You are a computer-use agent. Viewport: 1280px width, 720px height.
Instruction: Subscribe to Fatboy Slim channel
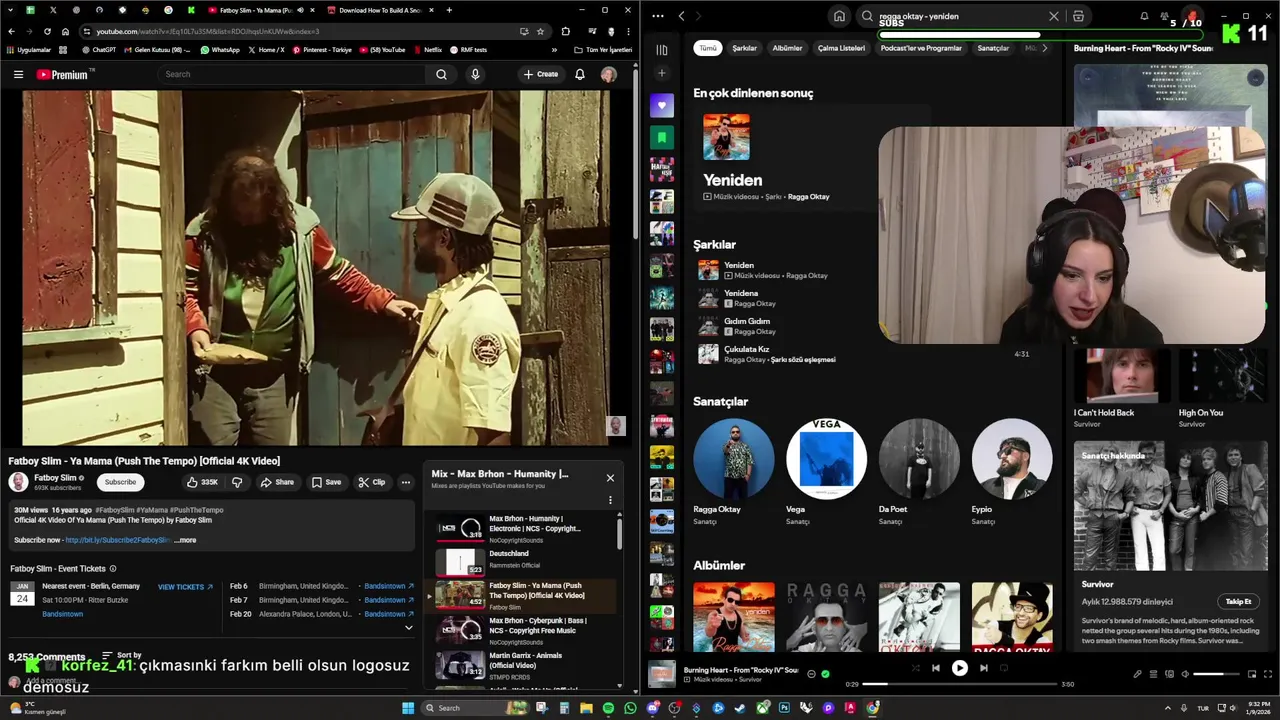click(x=120, y=482)
